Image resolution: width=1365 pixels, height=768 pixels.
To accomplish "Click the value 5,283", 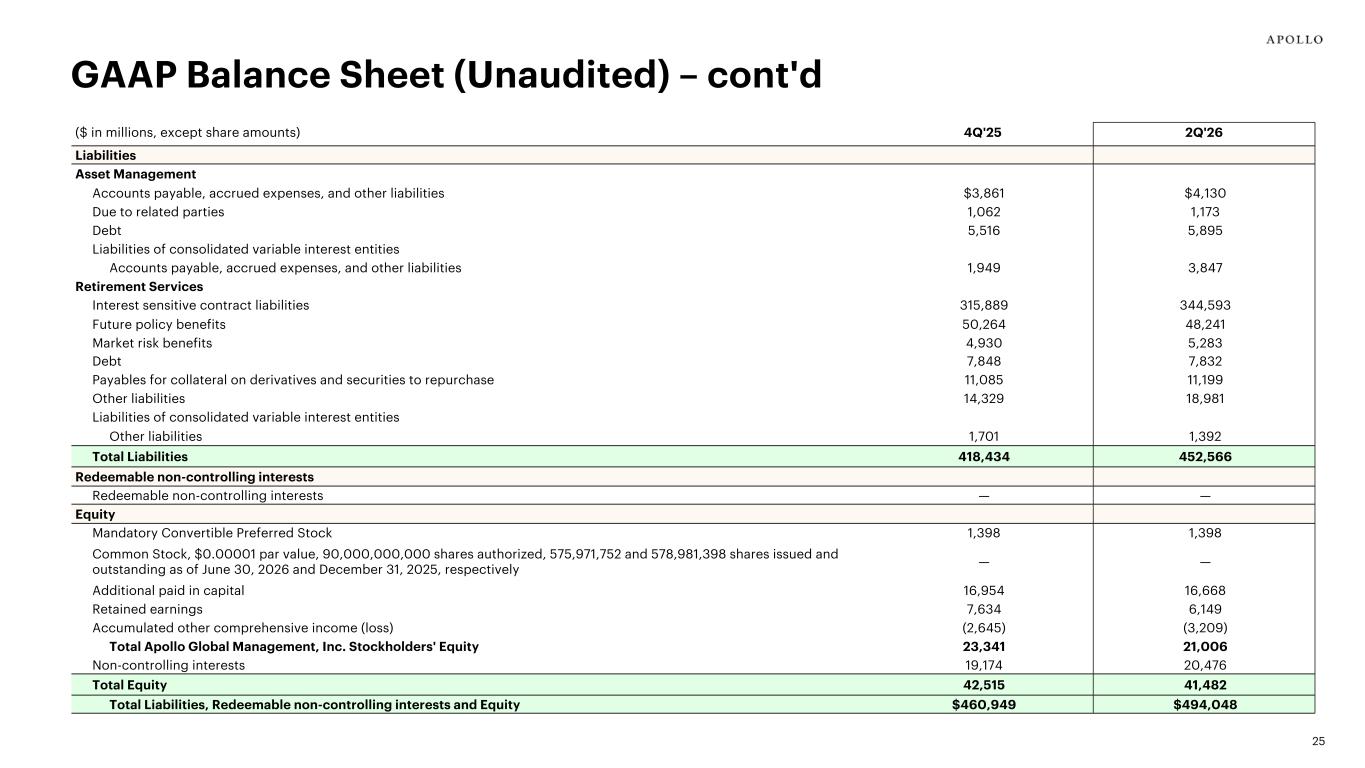I will [x=1204, y=343].
